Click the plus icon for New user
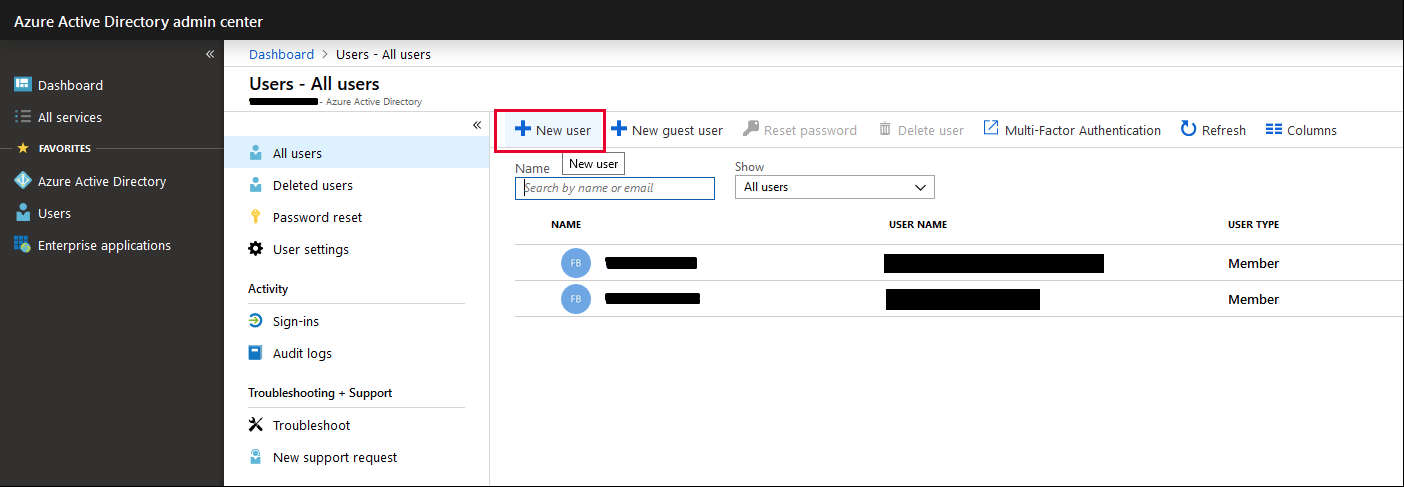Image resolution: width=1404 pixels, height=487 pixels. click(522, 129)
